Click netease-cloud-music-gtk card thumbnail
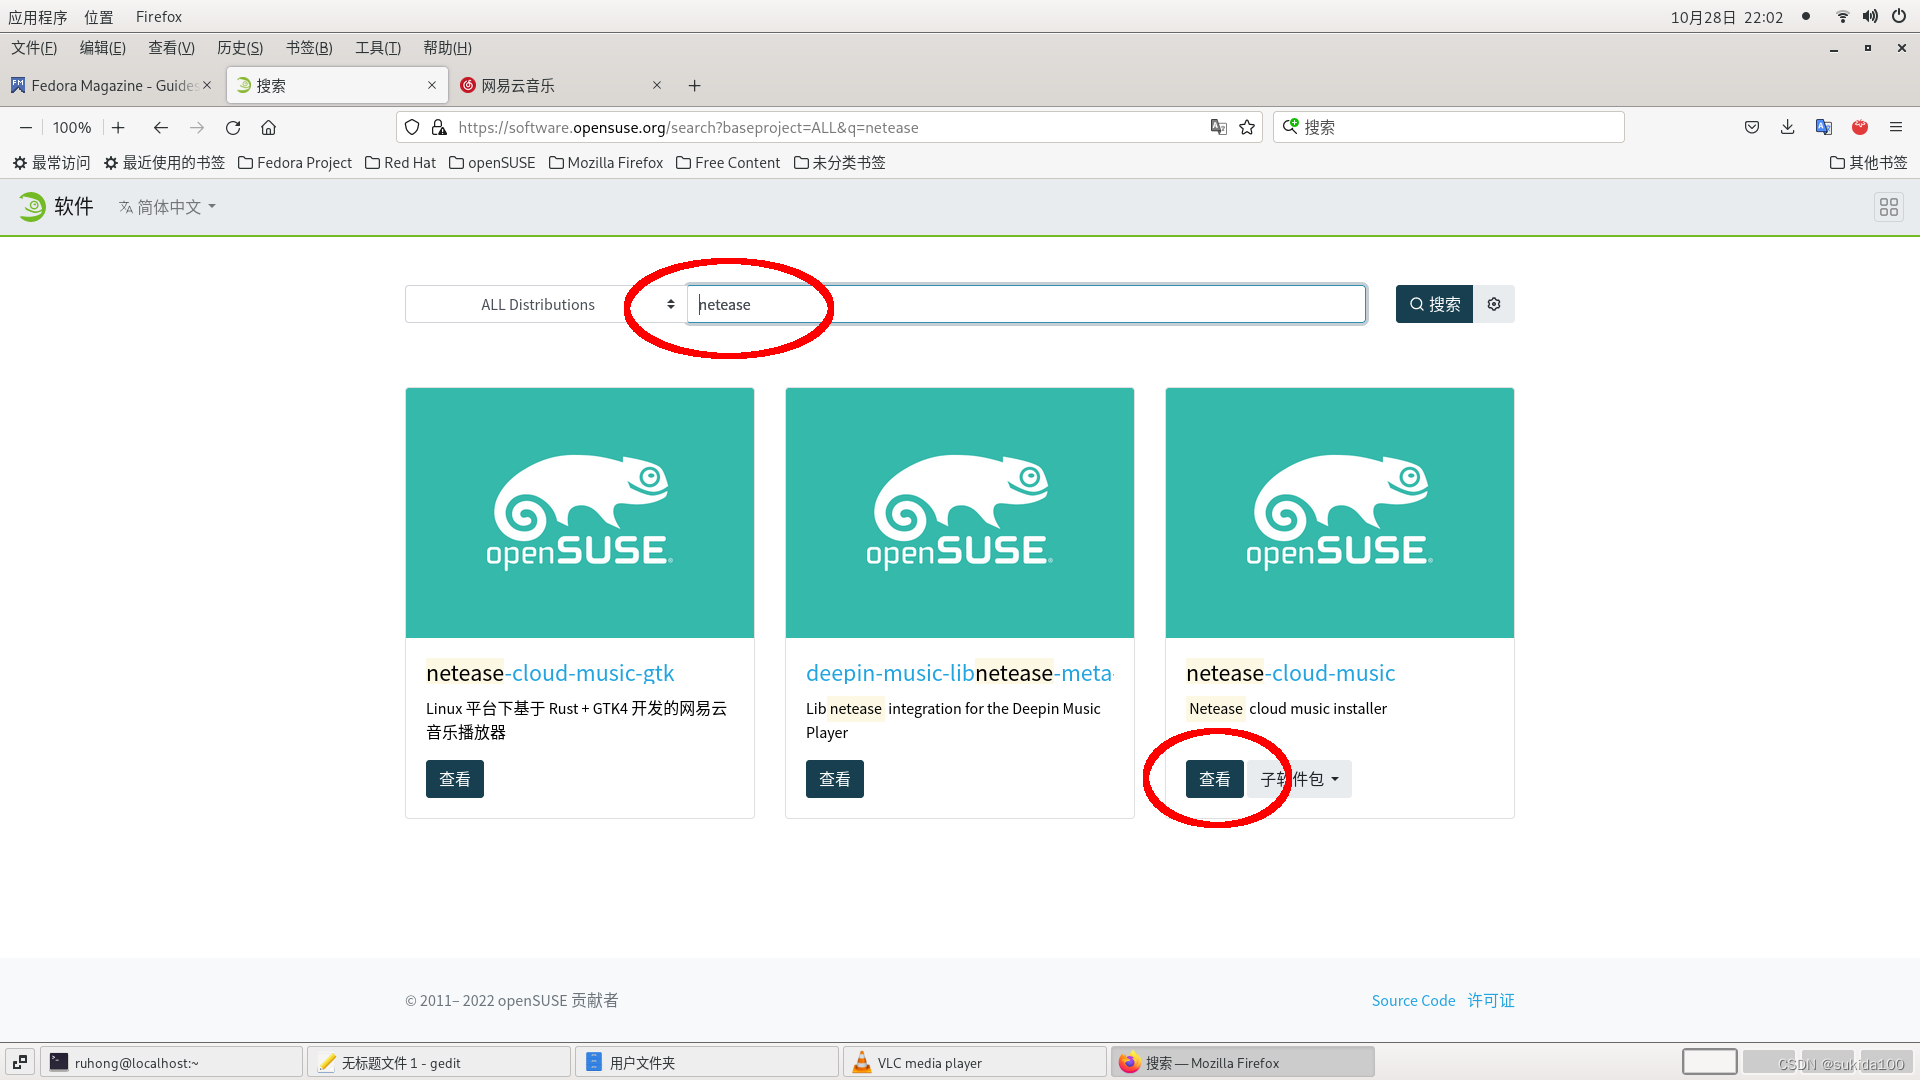Viewport: 1920px width, 1080px height. tap(580, 513)
